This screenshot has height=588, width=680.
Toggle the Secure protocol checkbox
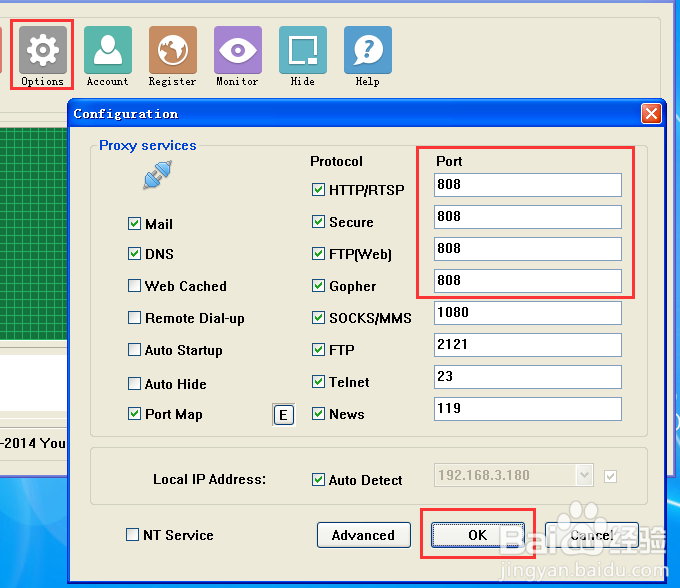318,222
